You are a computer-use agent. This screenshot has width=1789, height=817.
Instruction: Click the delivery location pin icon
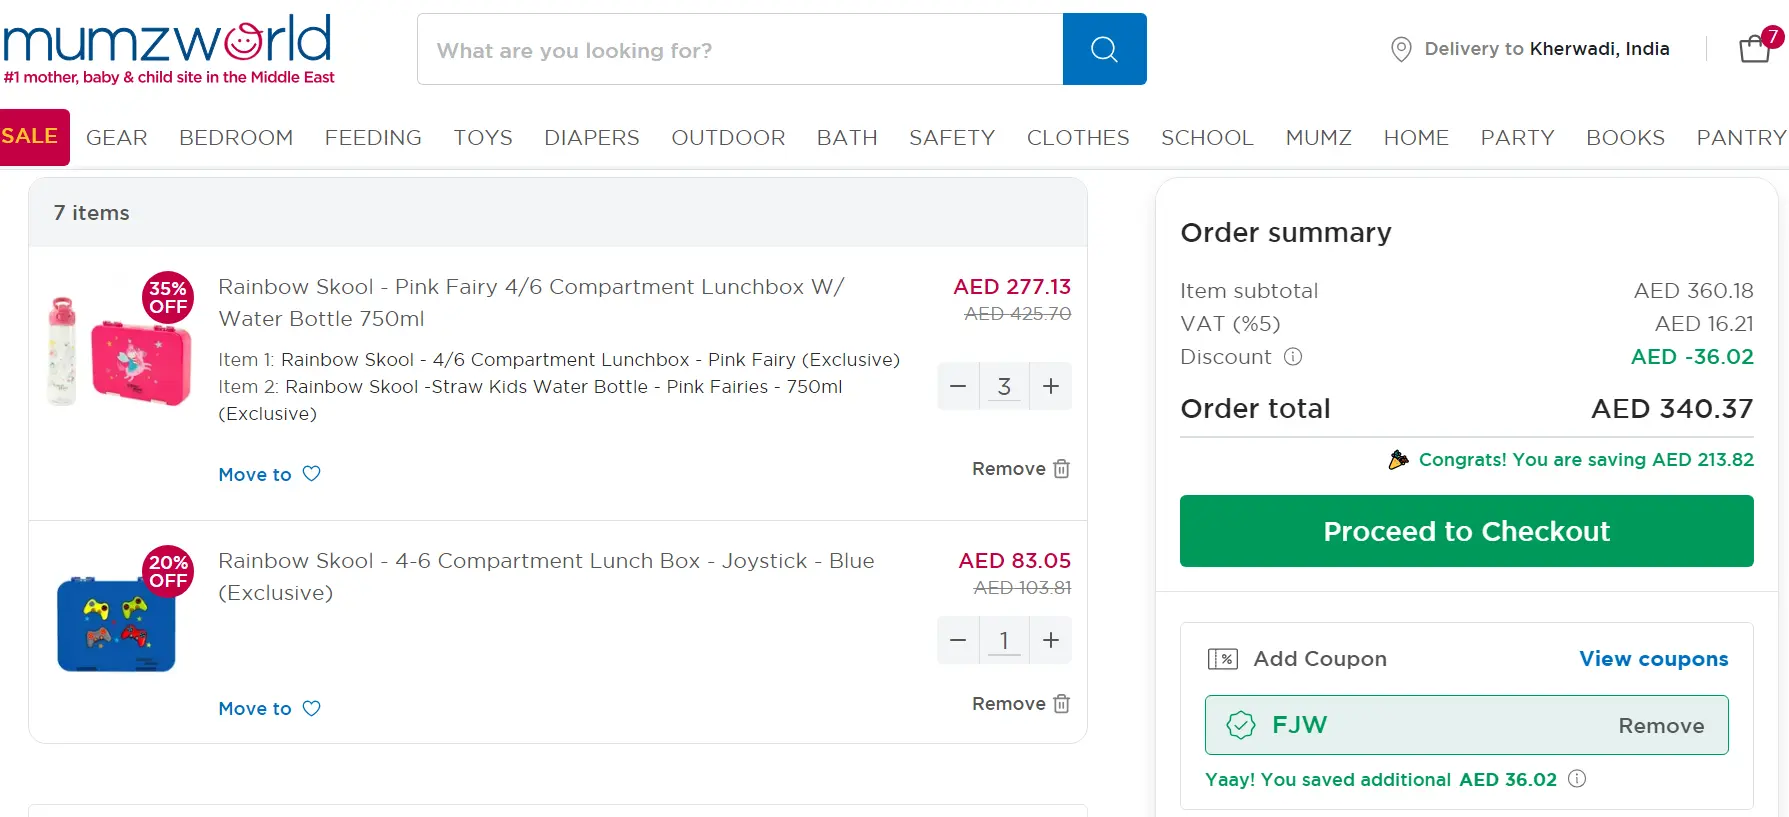tap(1401, 49)
